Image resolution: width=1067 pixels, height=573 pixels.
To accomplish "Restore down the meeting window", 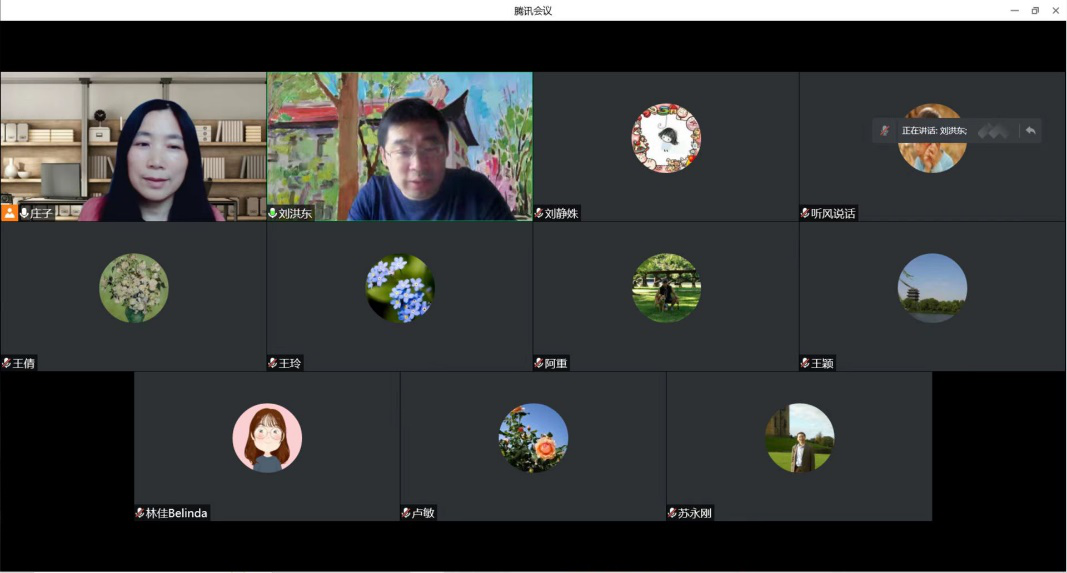I will (1035, 10).
